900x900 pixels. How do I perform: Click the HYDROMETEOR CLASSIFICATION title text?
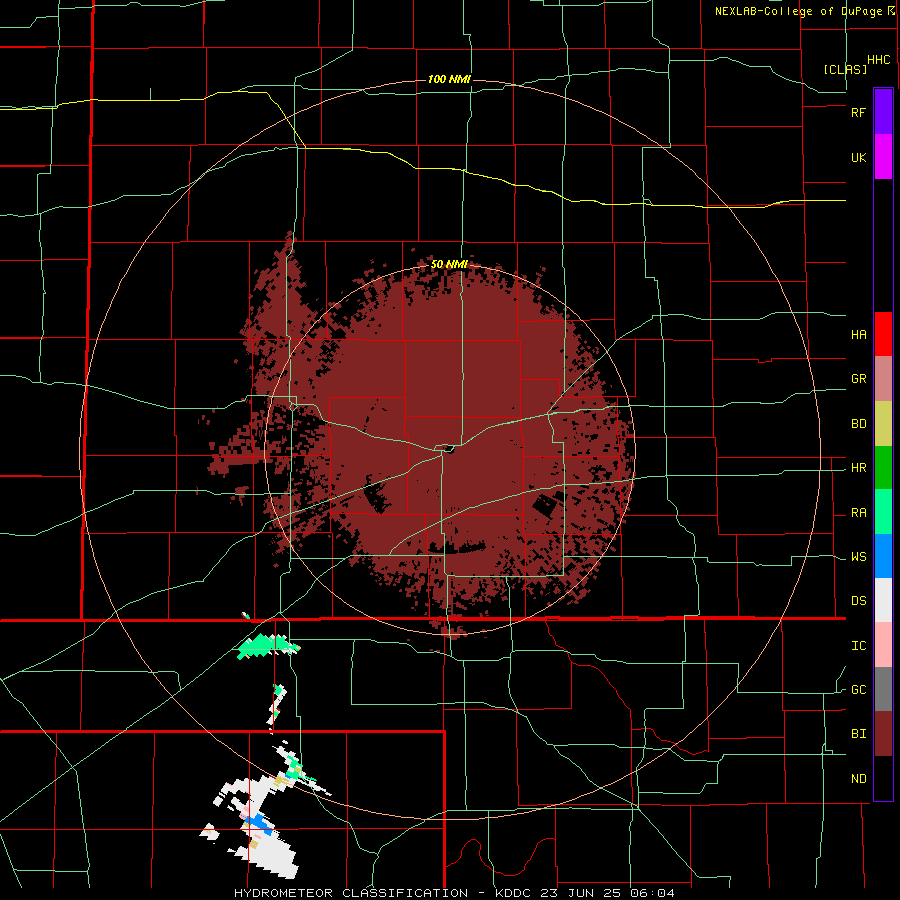click(x=351, y=893)
